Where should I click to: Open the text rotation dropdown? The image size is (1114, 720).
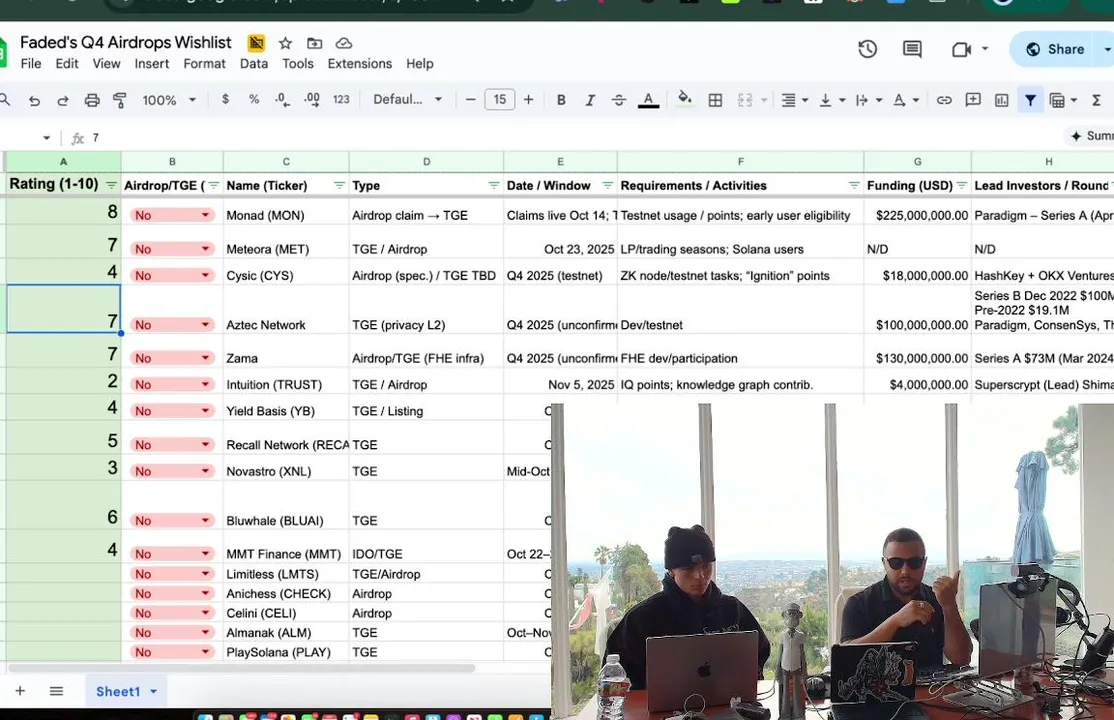coord(906,100)
